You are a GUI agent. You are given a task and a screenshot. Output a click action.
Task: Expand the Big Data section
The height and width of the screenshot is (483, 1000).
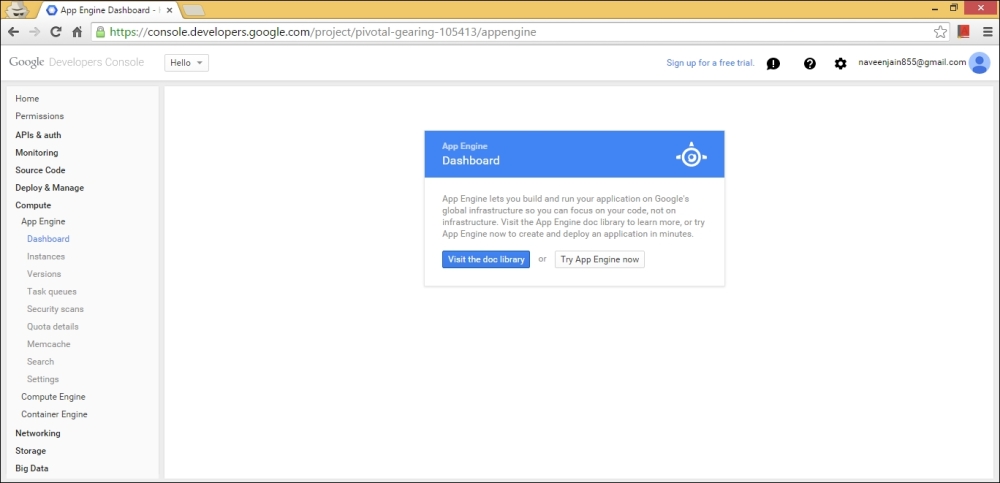32,468
